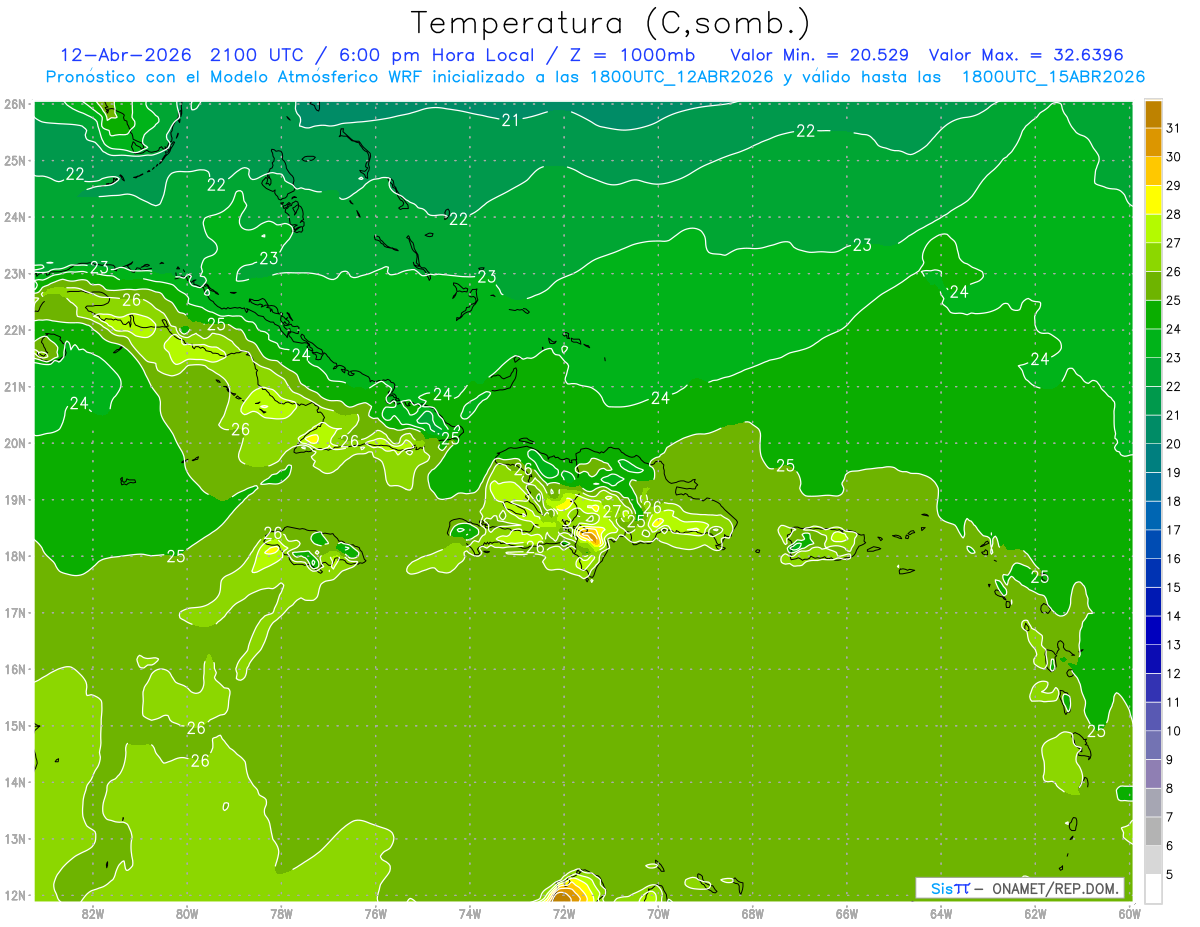Click the 82W longitude axis label
Viewport: 1200px width, 927px height.
[93, 913]
